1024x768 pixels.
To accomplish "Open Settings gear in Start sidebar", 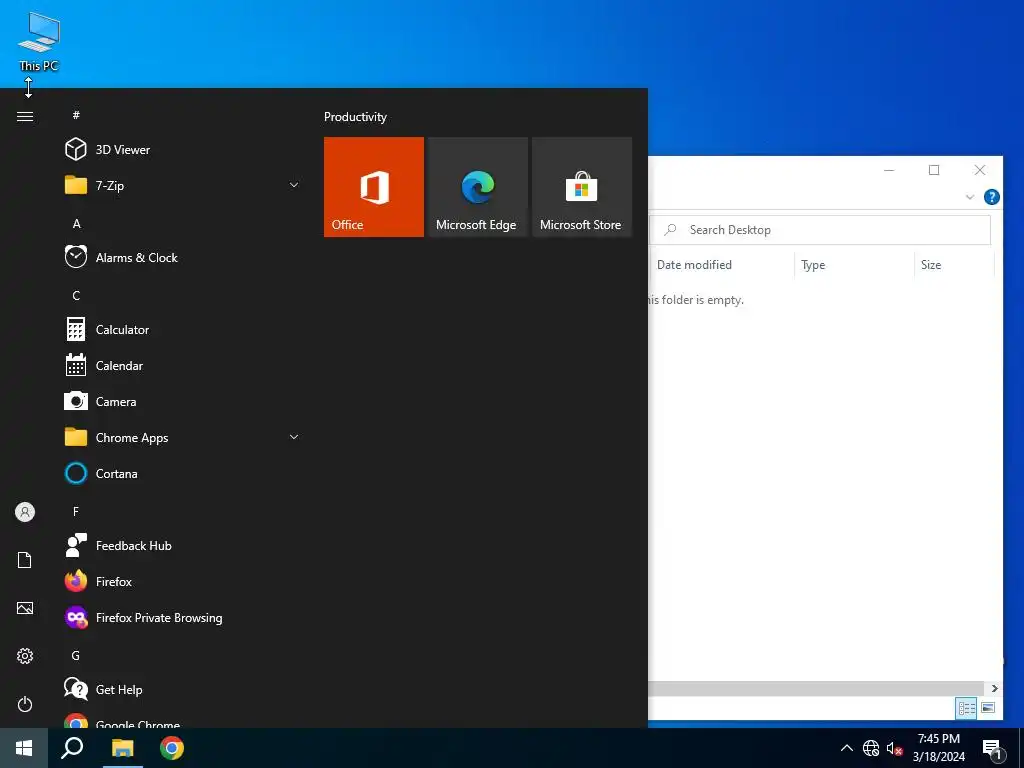I will 25,656.
